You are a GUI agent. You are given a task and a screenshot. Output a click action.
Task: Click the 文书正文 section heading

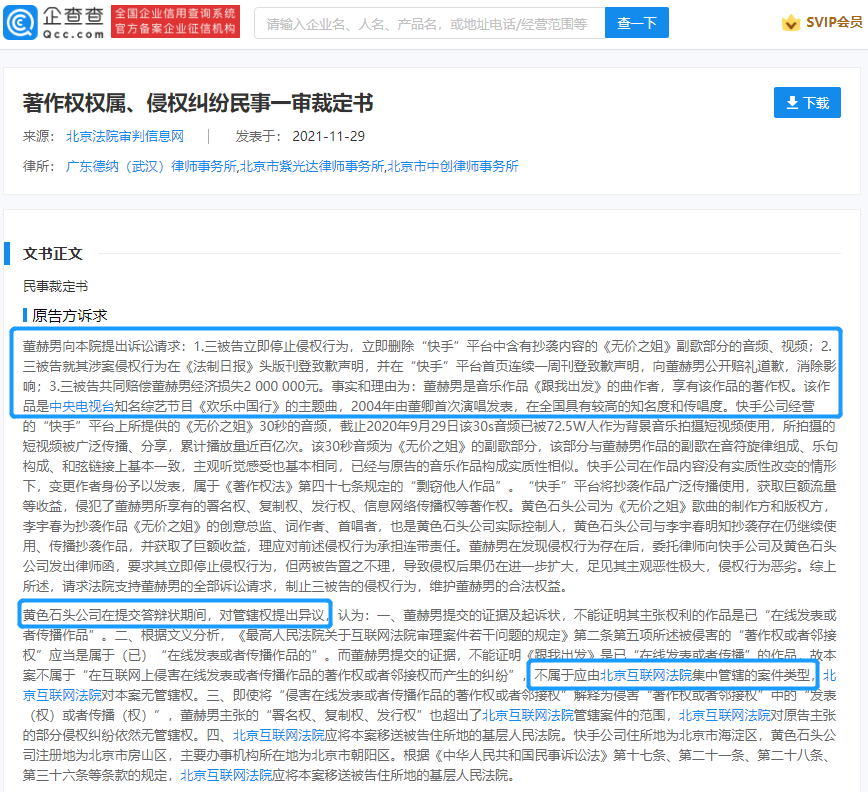pos(53,253)
